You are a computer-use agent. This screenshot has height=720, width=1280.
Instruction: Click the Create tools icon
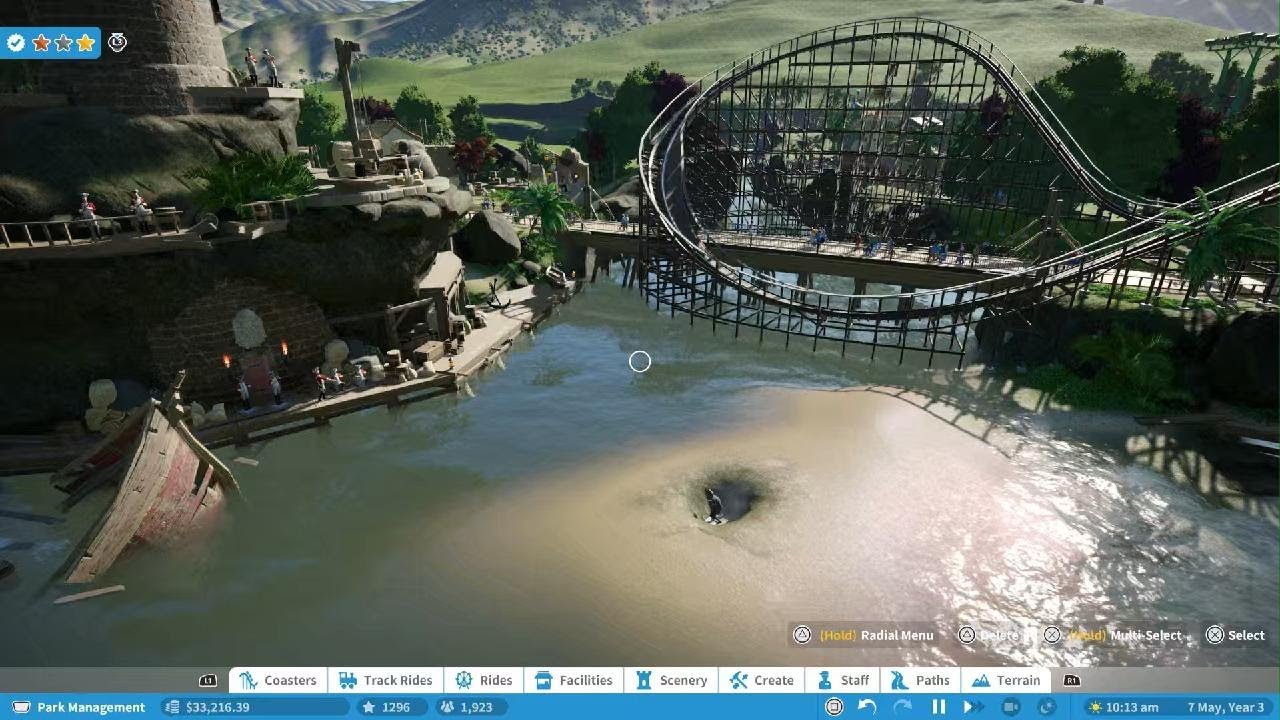coord(738,680)
